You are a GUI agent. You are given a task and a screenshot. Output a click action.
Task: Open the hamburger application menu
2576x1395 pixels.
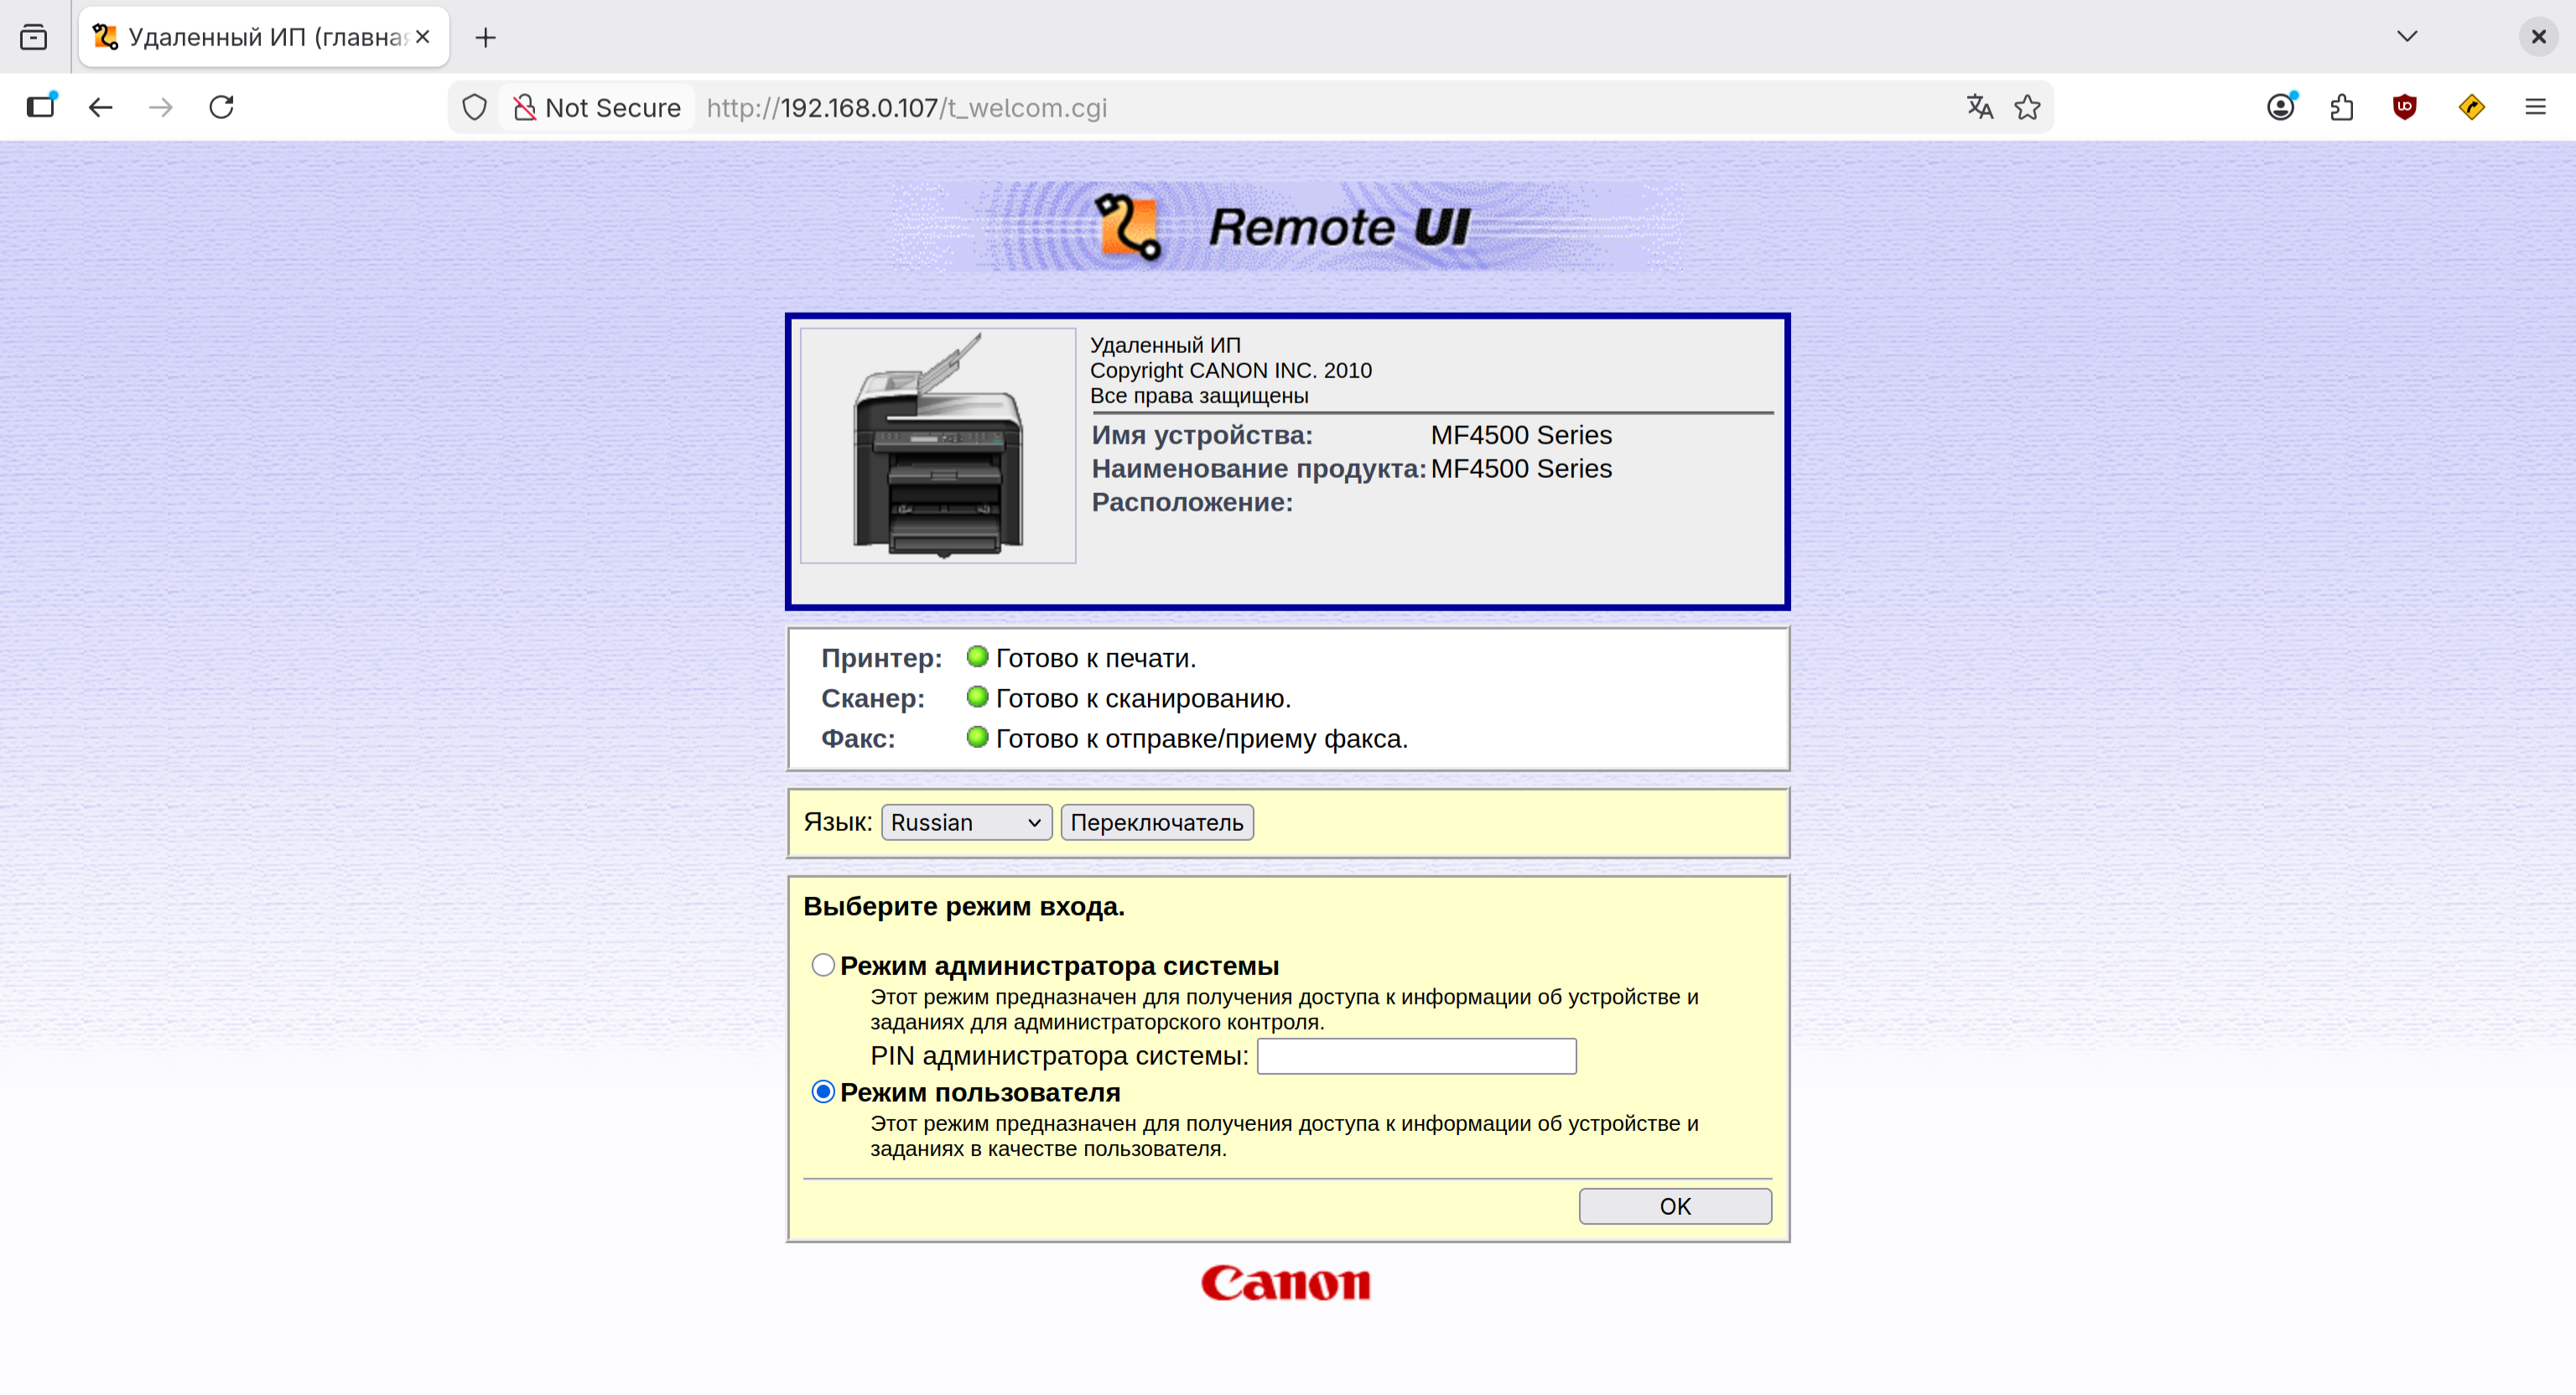(x=2534, y=107)
